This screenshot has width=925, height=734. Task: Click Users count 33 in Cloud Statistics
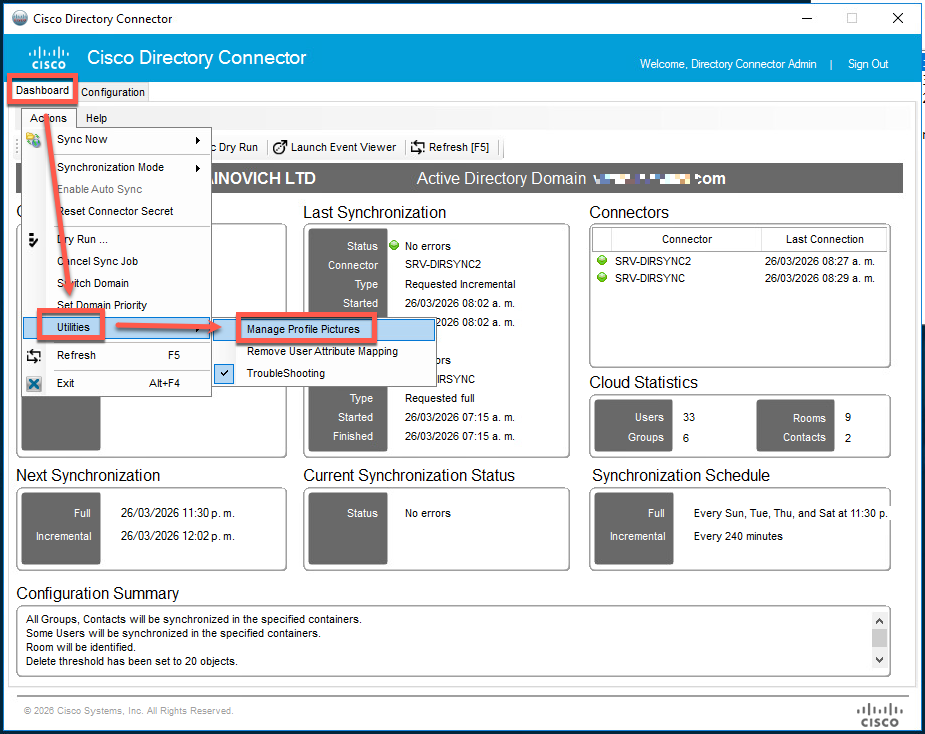point(689,417)
